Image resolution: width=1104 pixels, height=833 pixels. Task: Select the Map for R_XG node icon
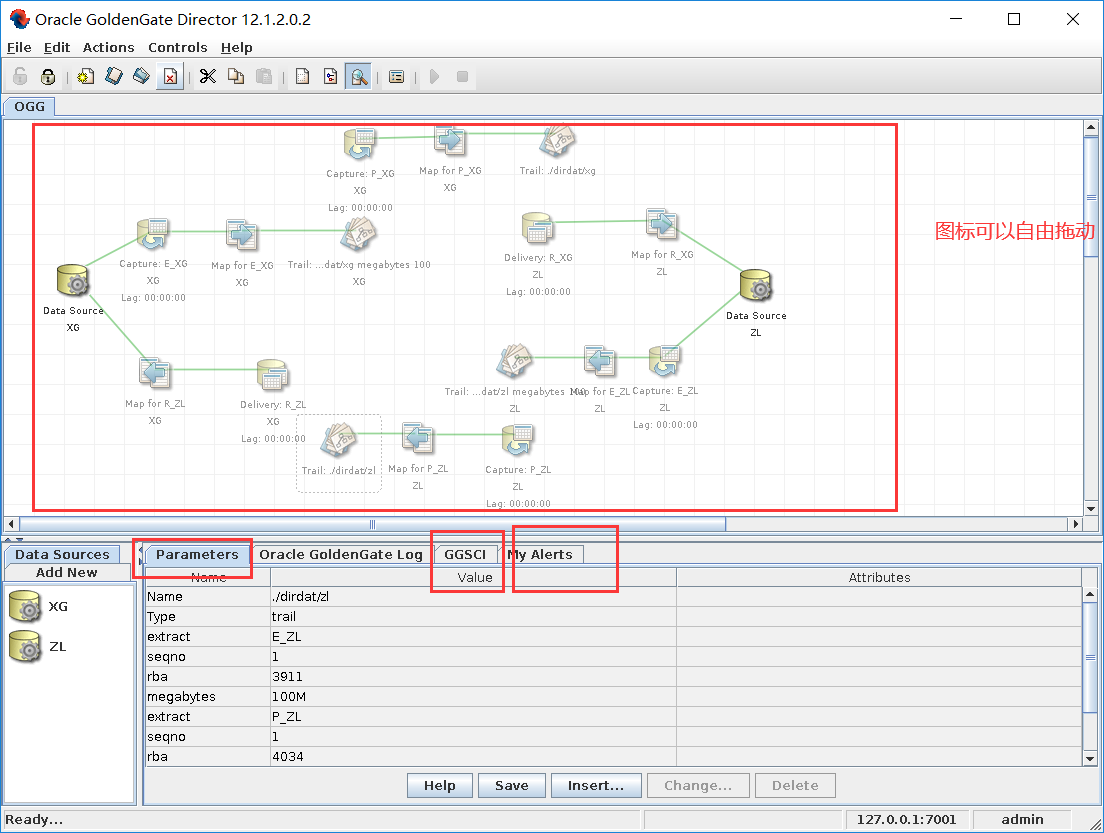click(662, 225)
